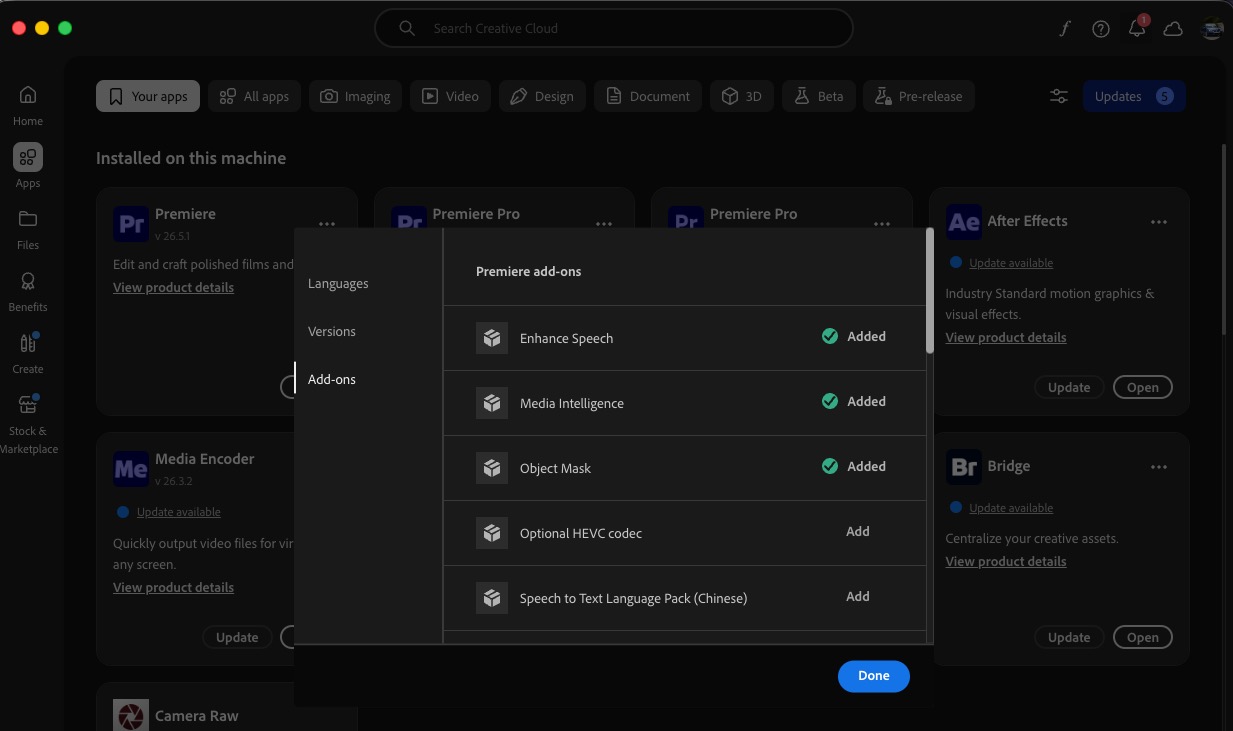
Task: Click Update available link for Bridge
Action: [x=1011, y=508]
